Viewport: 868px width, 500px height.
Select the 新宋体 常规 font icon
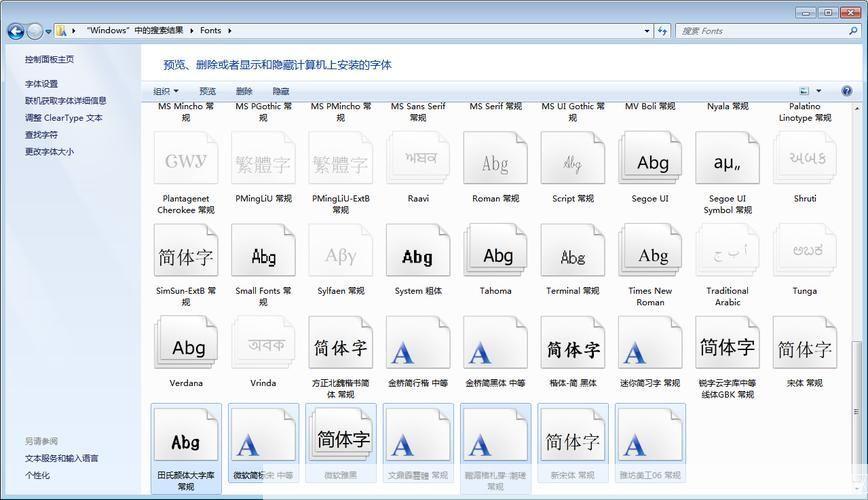click(573, 435)
